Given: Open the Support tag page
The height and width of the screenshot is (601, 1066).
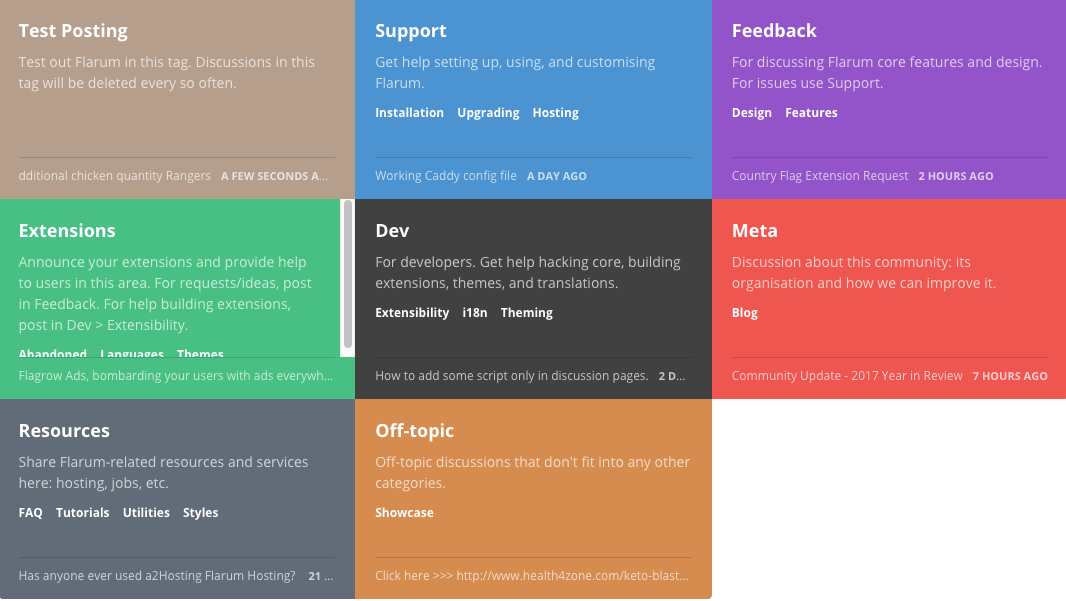Looking at the screenshot, I should pyautogui.click(x=411, y=30).
